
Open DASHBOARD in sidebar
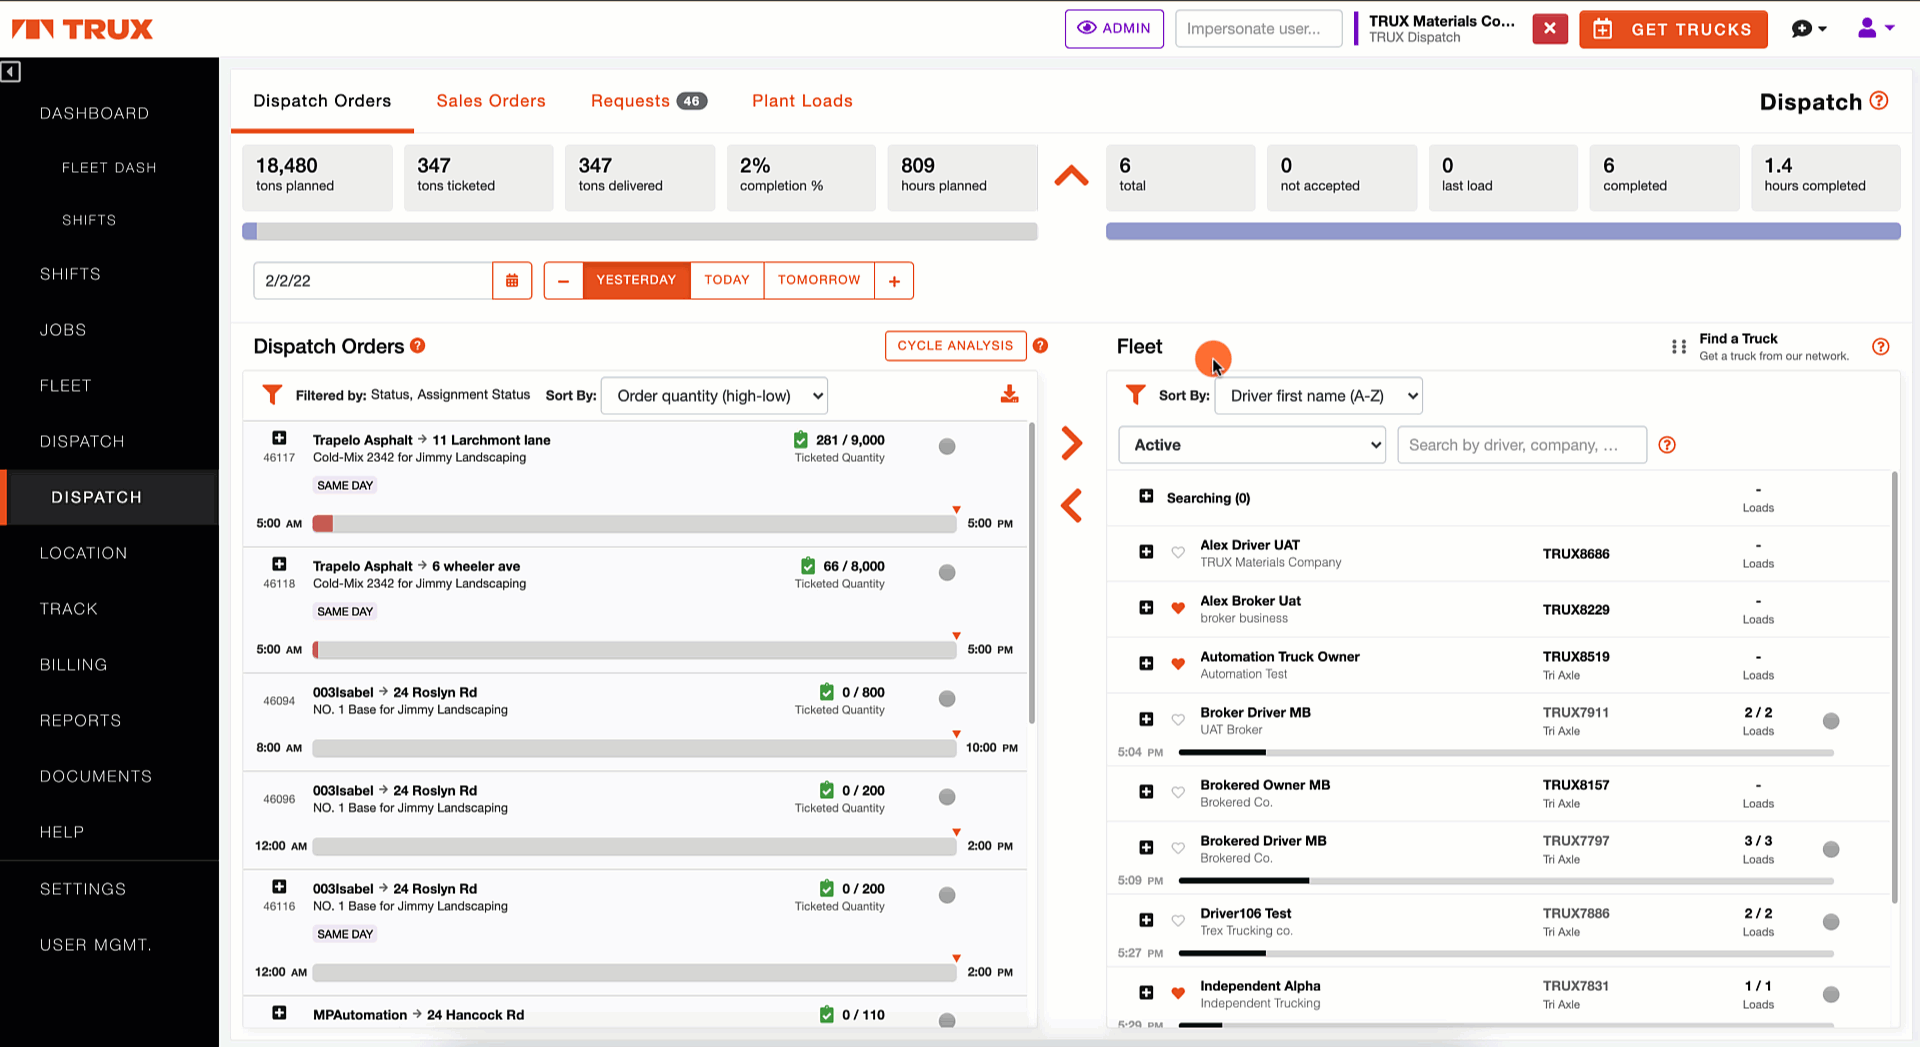[x=95, y=113]
